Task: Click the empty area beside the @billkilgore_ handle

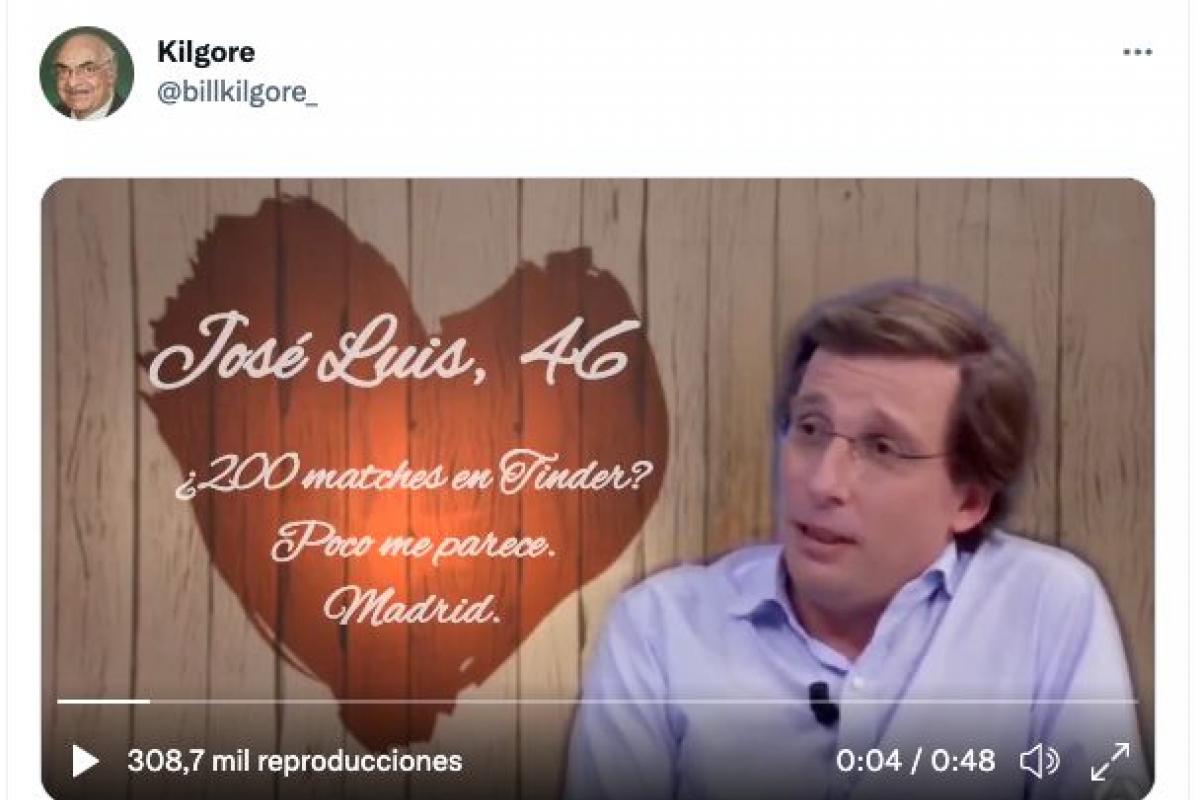Action: 700,95
